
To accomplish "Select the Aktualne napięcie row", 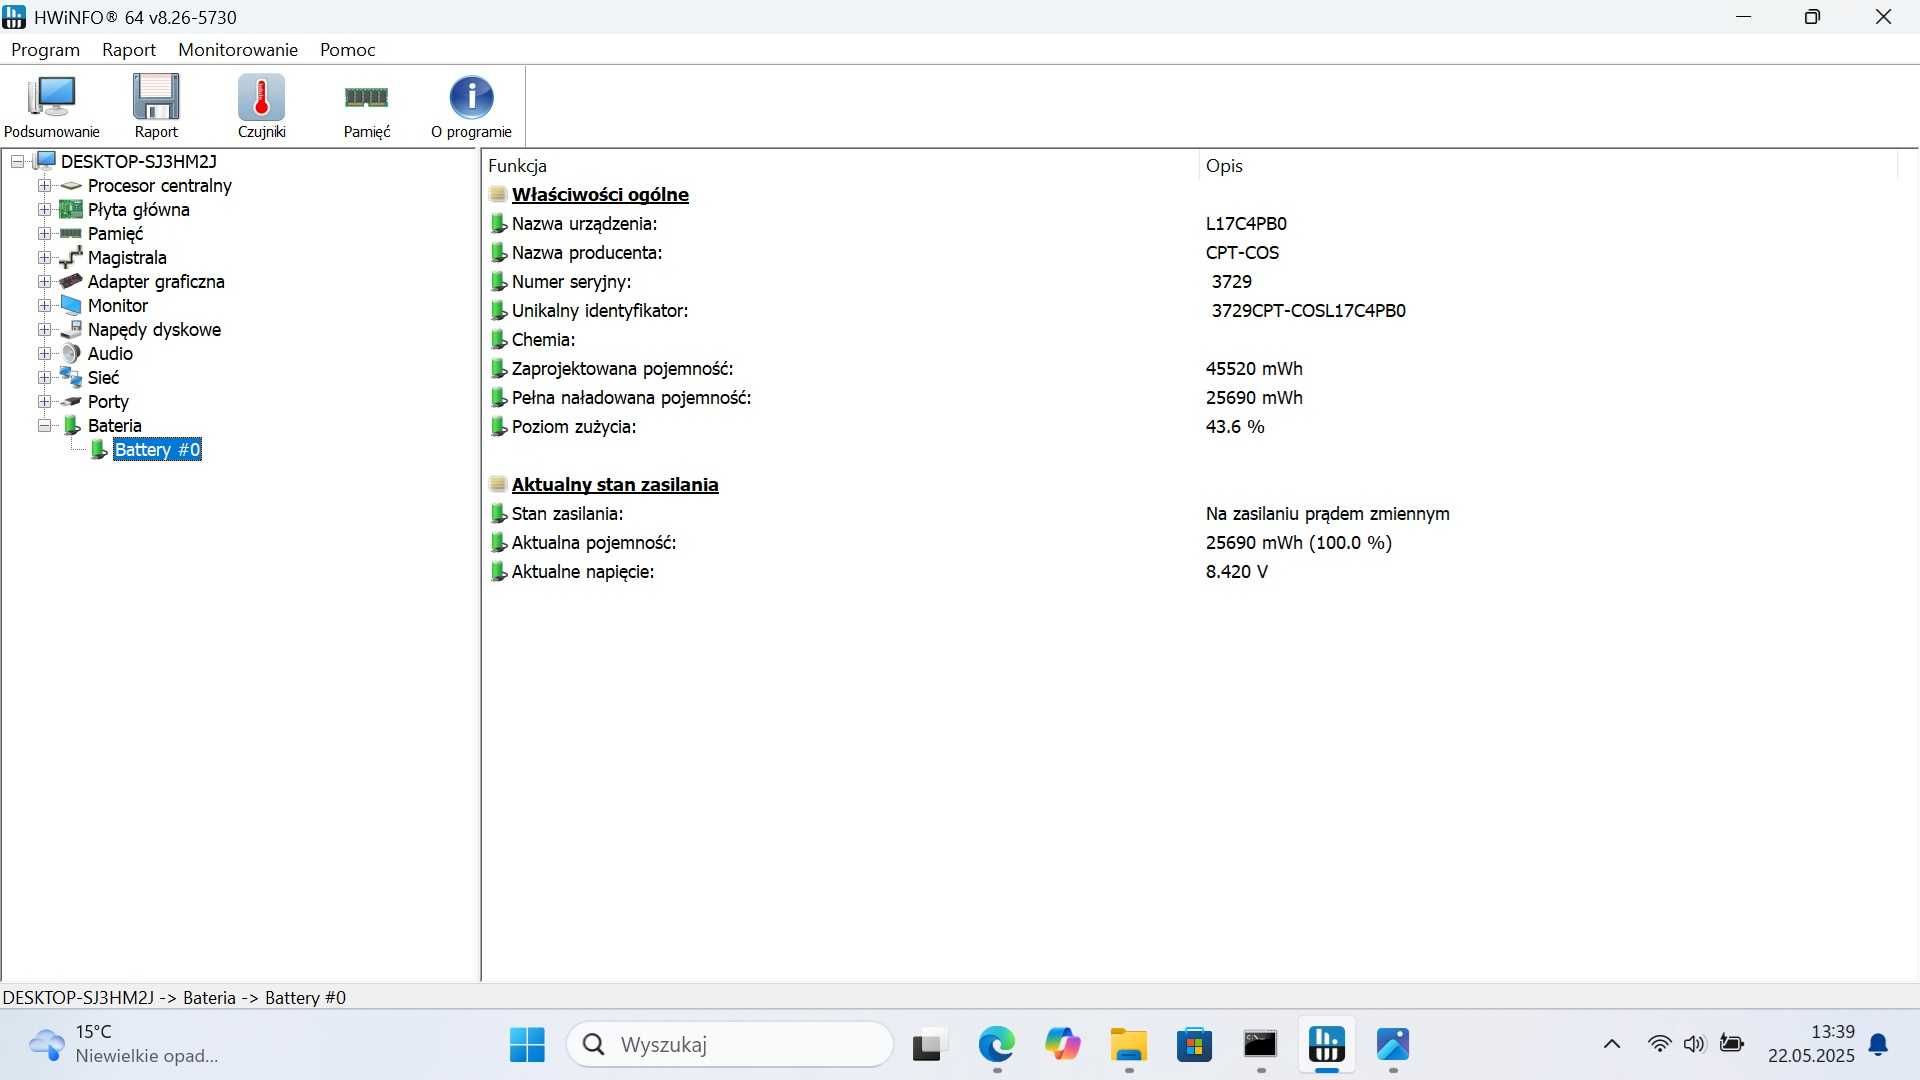I will click(x=1190, y=572).
